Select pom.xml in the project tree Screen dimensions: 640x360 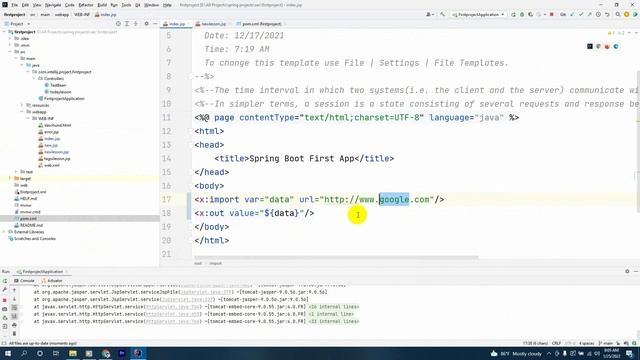click(x=28, y=218)
